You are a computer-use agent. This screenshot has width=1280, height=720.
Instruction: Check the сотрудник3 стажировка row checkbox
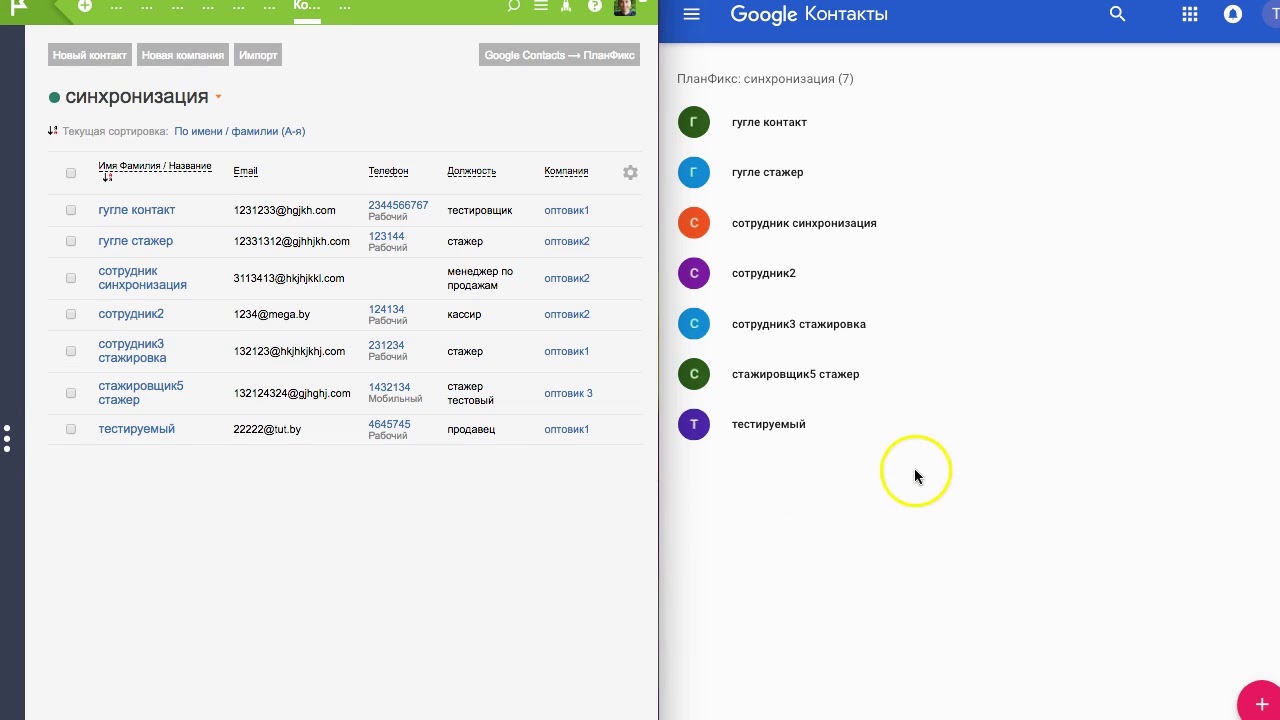click(71, 351)
